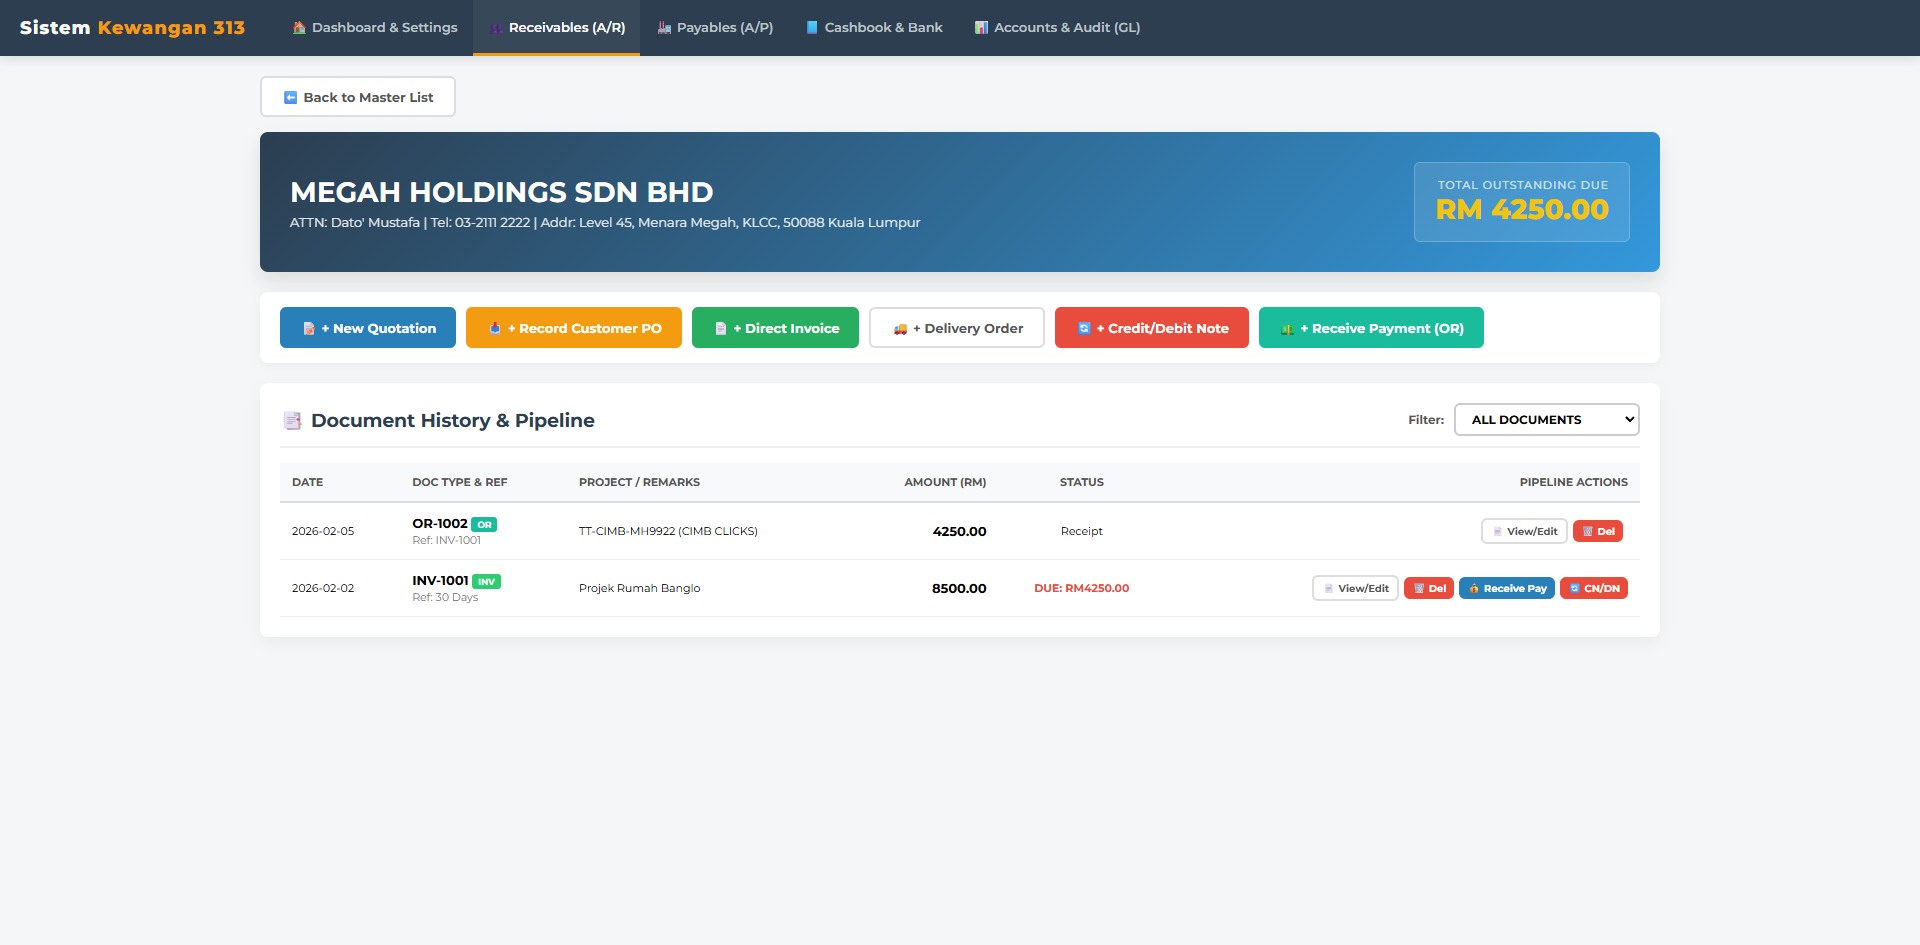Receive Pay for invoice INV-1001
Viewport: 1920px width, 945px height.
(x=1507, y=588)
